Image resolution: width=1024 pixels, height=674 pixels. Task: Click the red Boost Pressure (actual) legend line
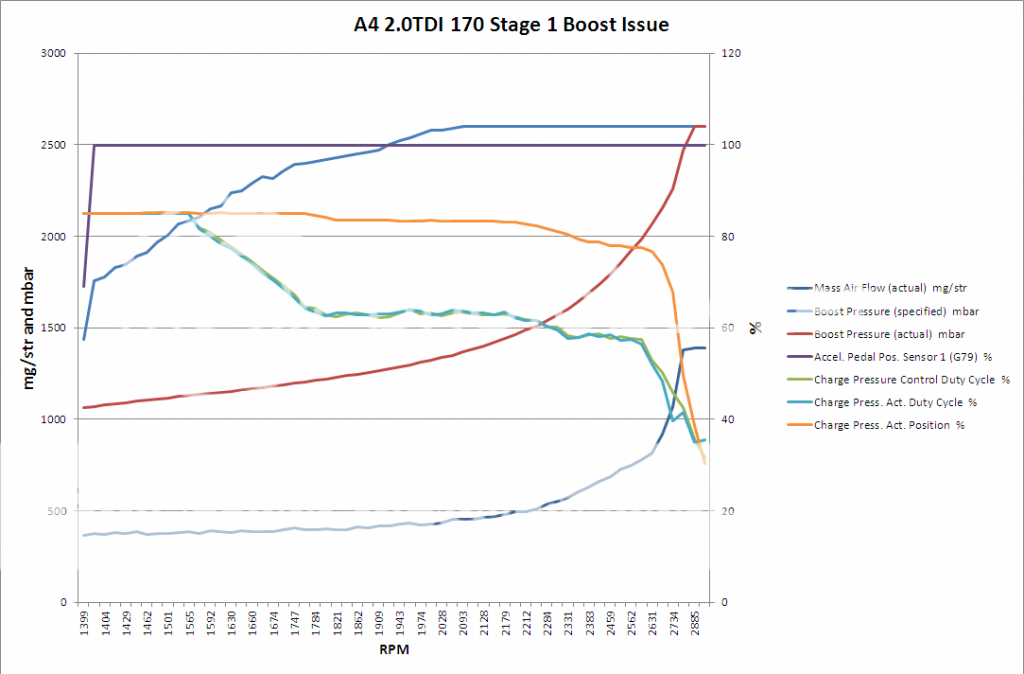tap(800, 334)
